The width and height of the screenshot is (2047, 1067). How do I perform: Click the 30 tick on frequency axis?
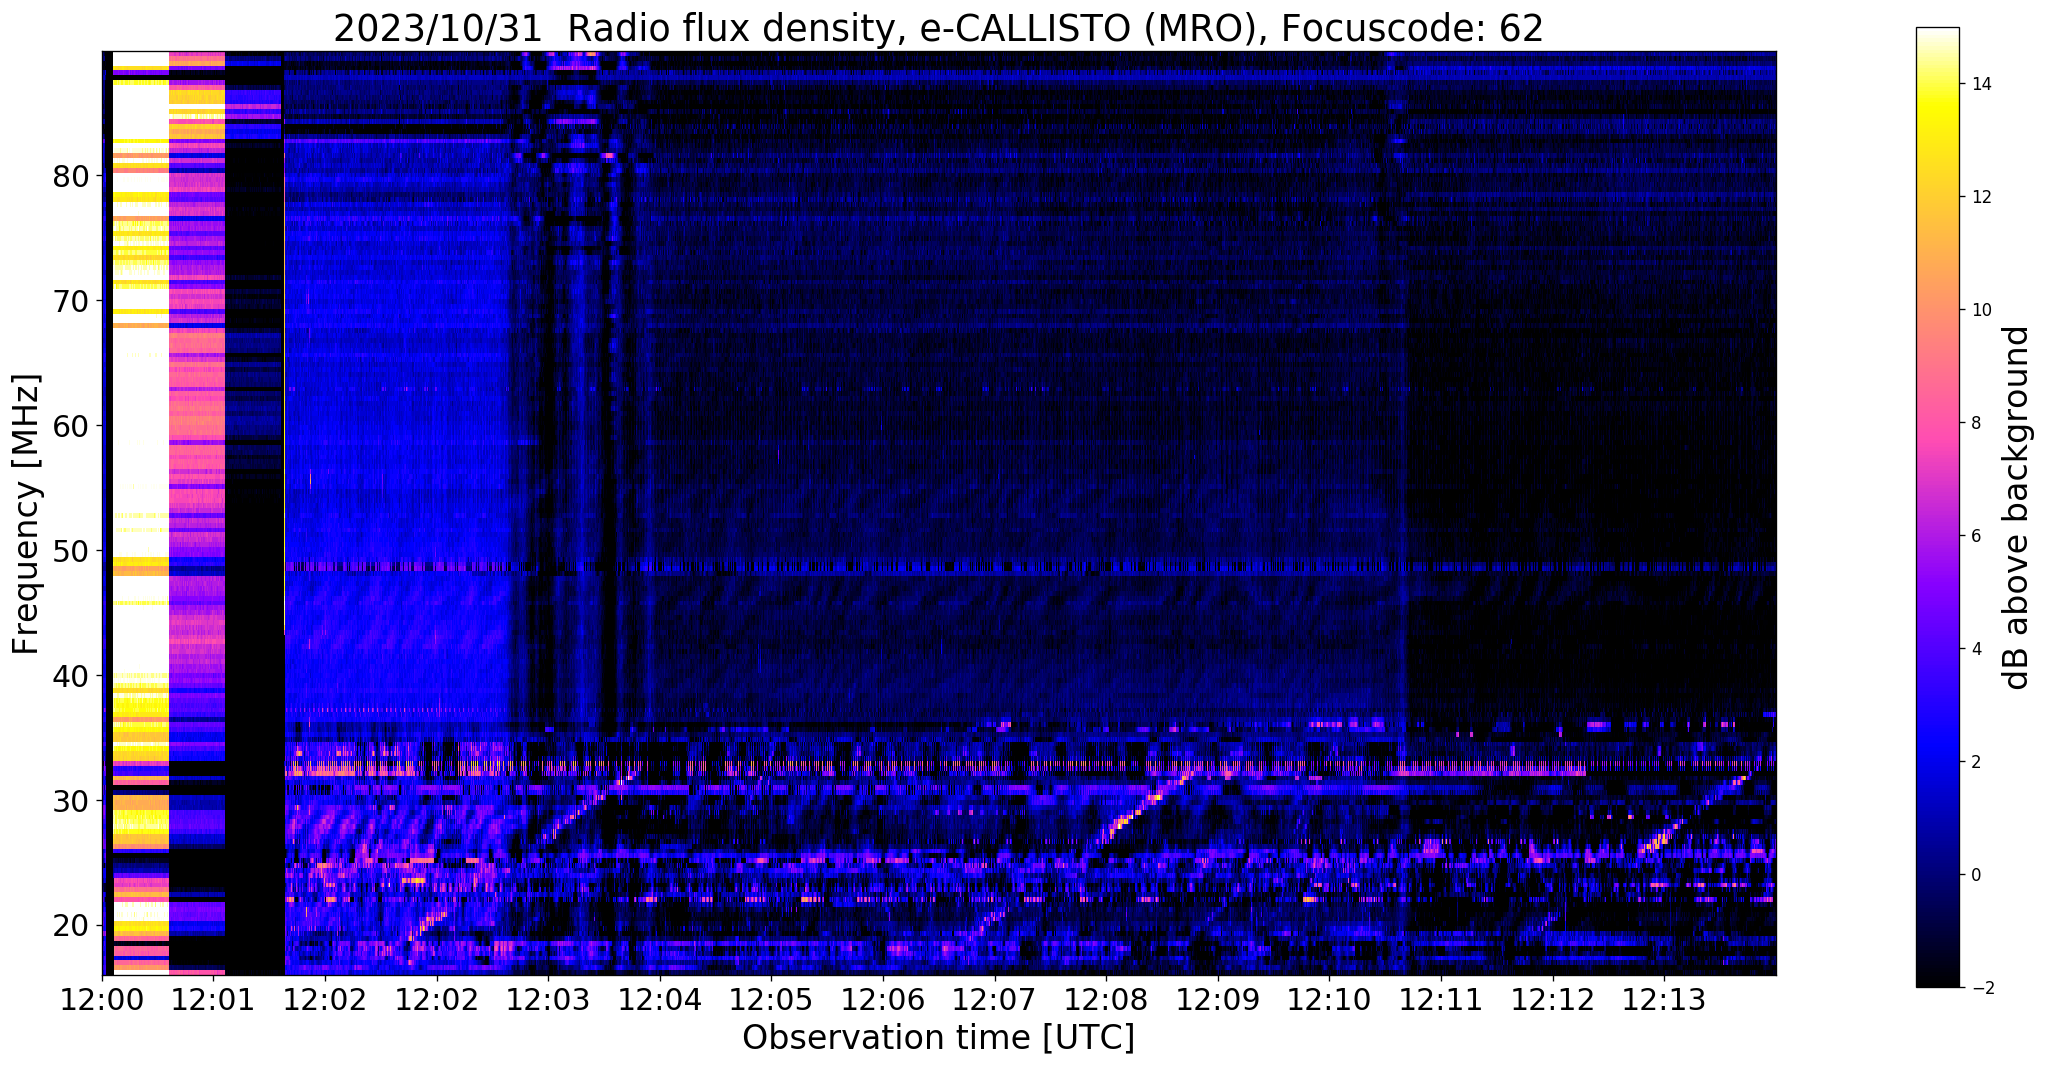(x=71, y=802)
